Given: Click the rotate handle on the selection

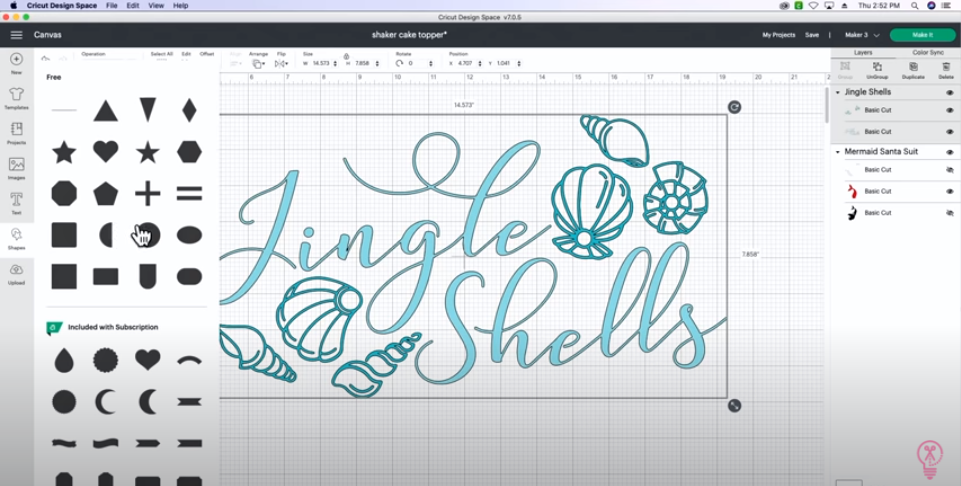Looking at the screenshot, I should coord(734,107).
